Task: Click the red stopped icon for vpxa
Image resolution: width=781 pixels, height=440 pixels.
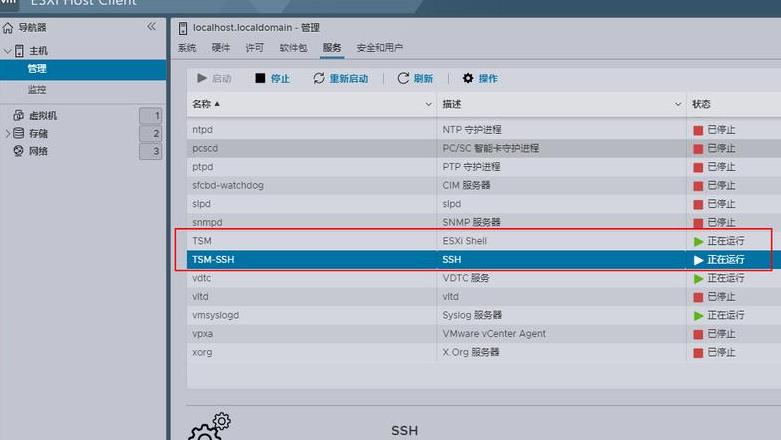Action: tap(698, 334)
